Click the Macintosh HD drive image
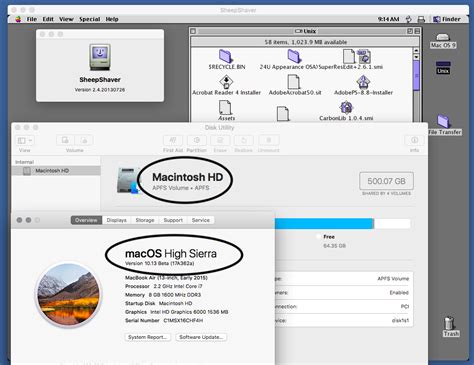The height and width of the screenshot is (365, 474). [128, 180]
